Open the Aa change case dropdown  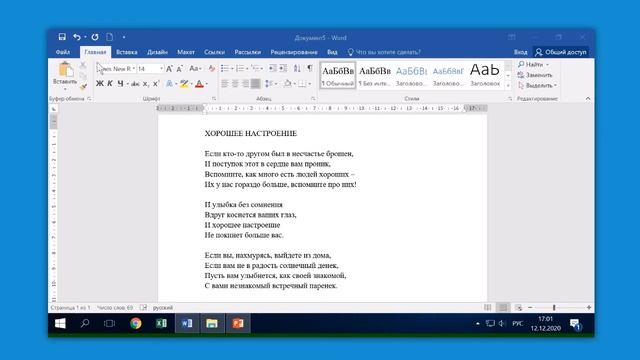point(195,69)
